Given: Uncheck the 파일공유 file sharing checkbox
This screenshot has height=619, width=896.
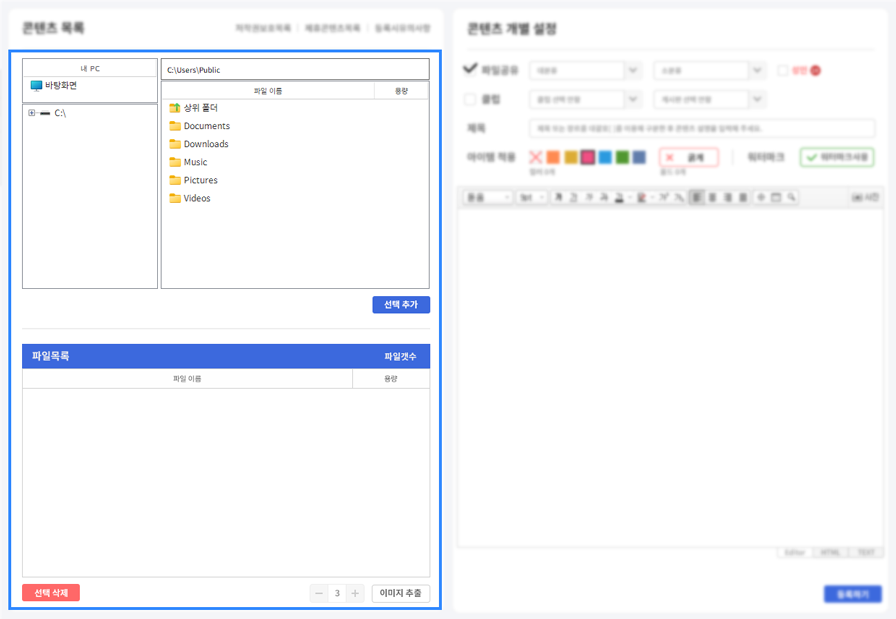Looking at the screenshot, I should coord(471,70).
